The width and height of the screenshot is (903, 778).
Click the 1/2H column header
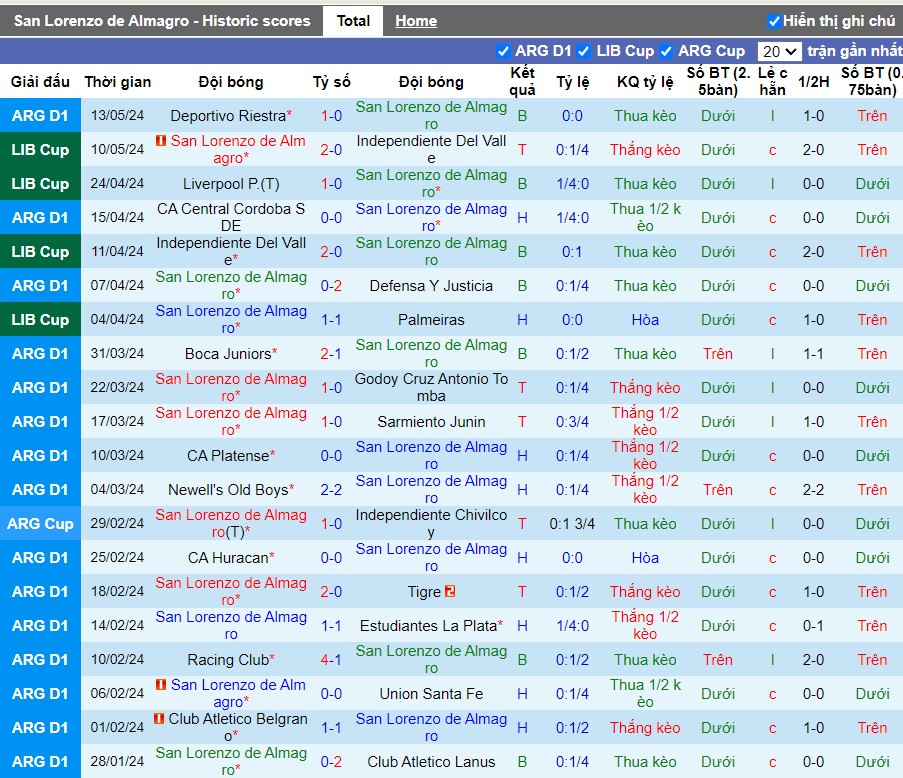pos(813,82)
